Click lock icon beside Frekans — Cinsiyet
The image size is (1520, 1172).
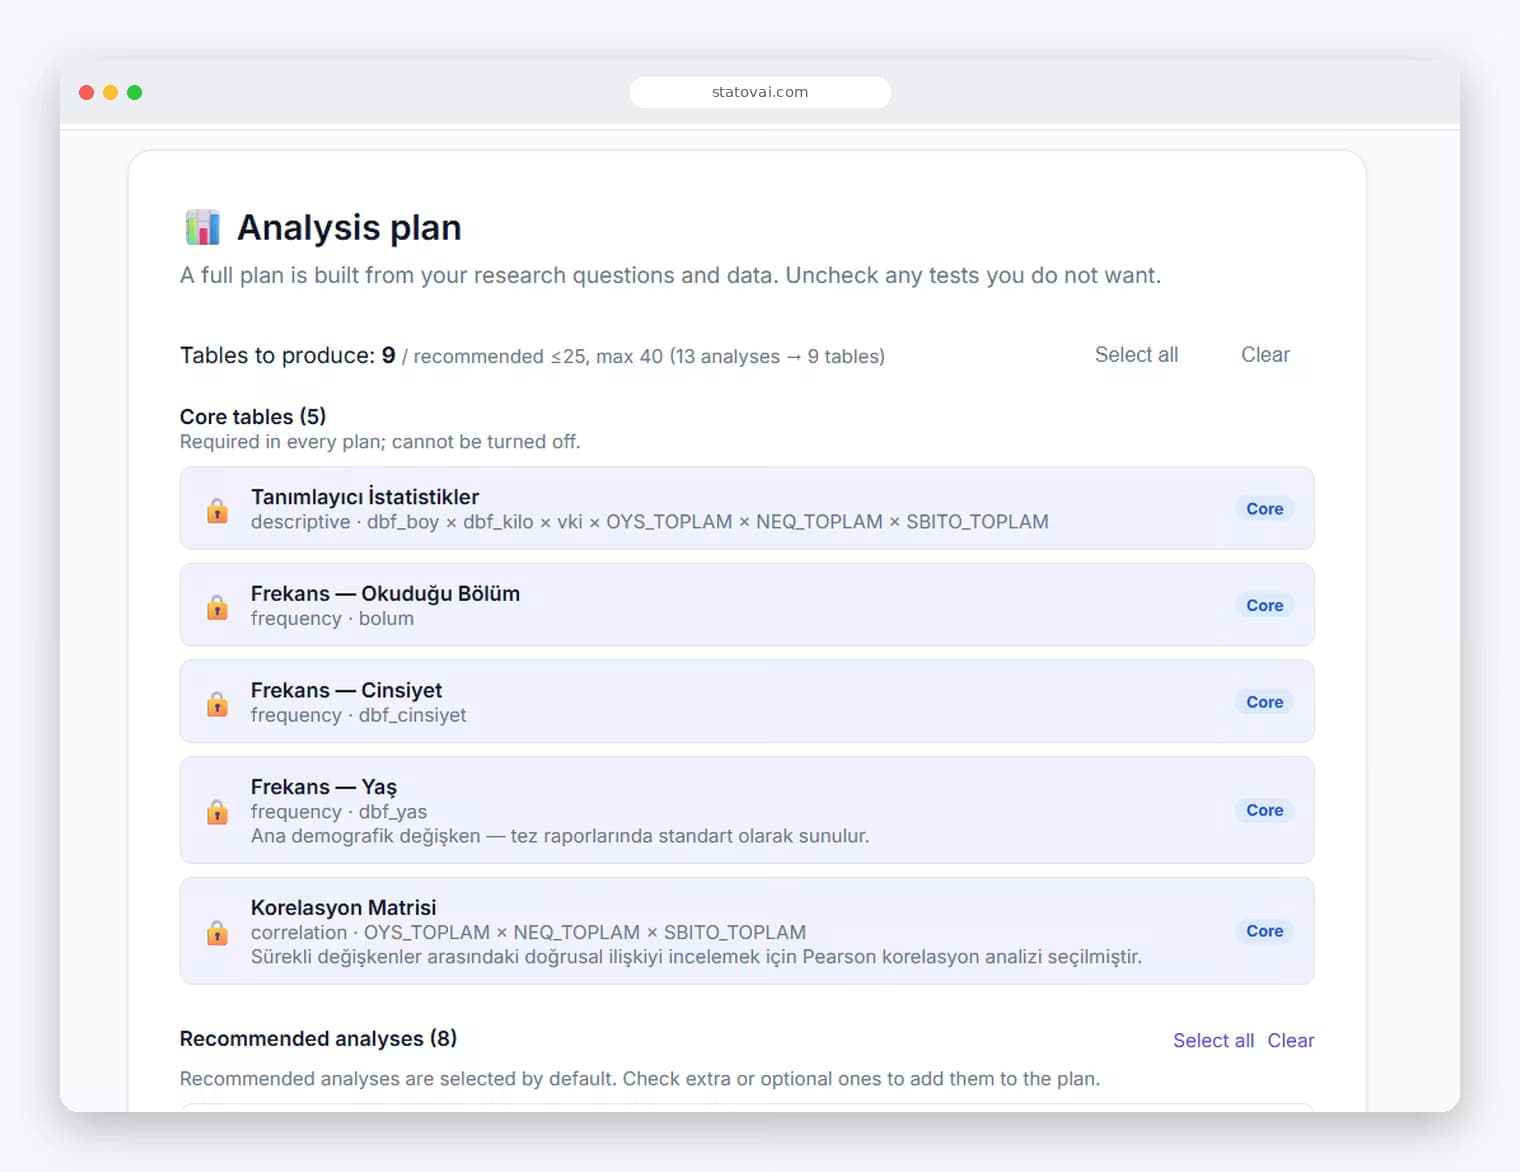point(217,704)
